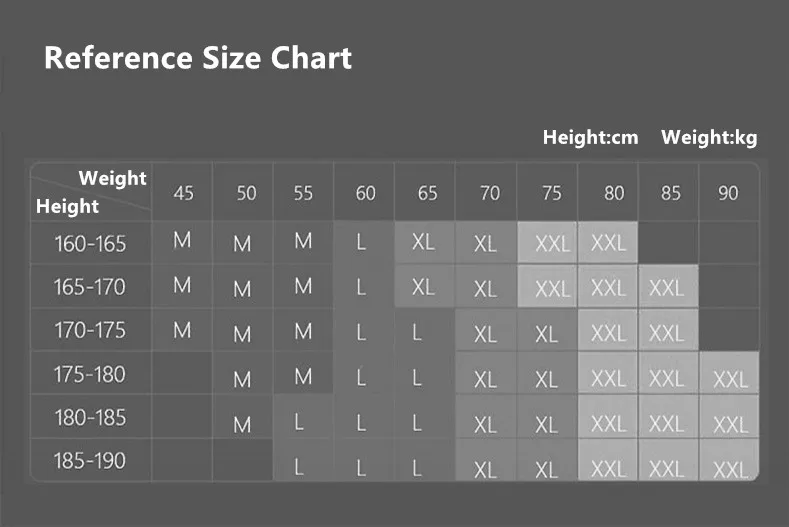Click M cell for 160-165 at 45kg

[182, 241]
